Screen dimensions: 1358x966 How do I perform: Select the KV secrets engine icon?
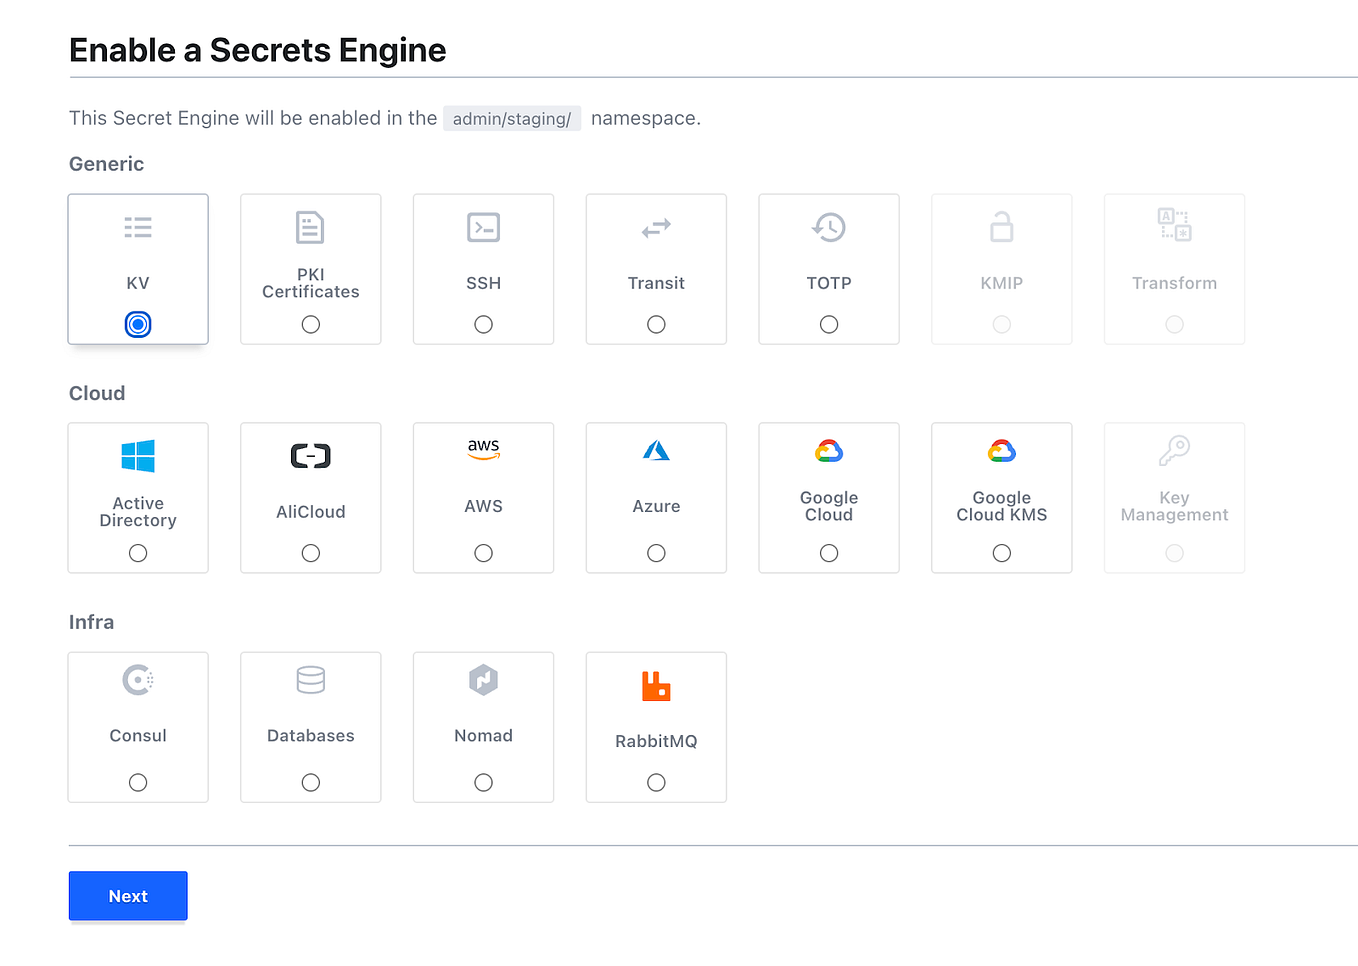[x=138, y=227]
